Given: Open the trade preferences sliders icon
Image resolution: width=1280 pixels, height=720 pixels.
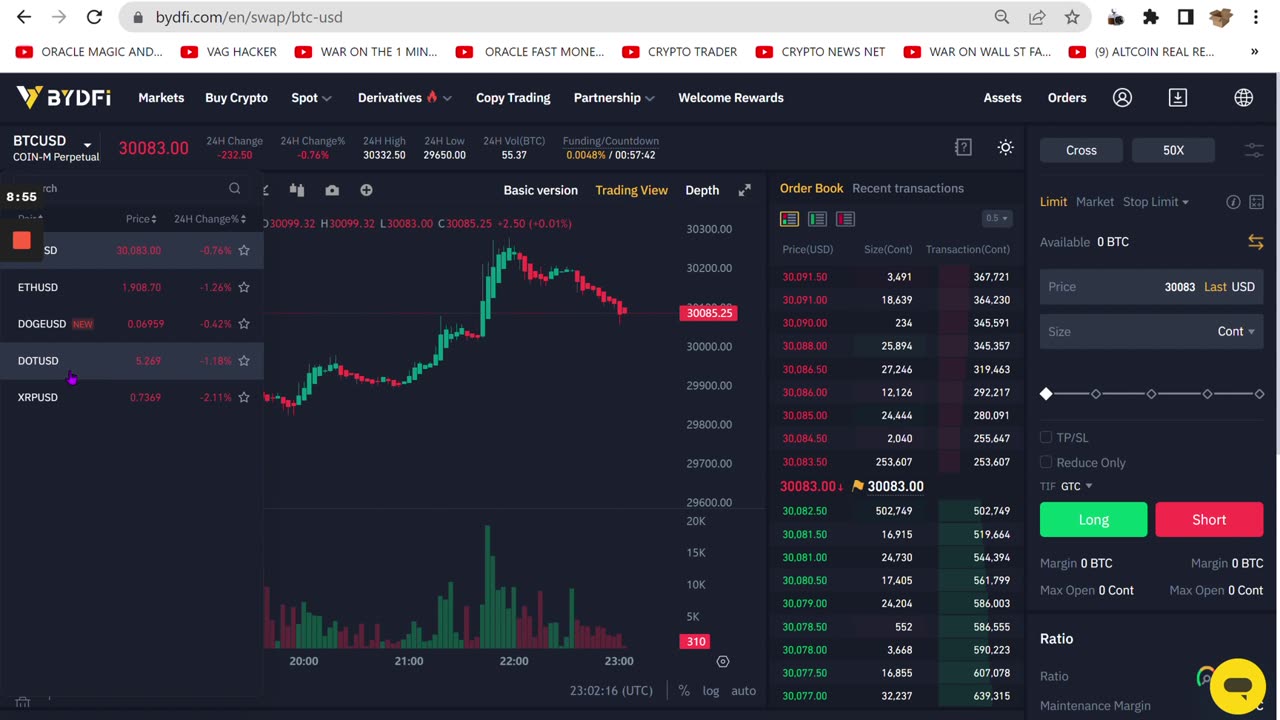Looking at the screenshot, I should [1254, 150].
